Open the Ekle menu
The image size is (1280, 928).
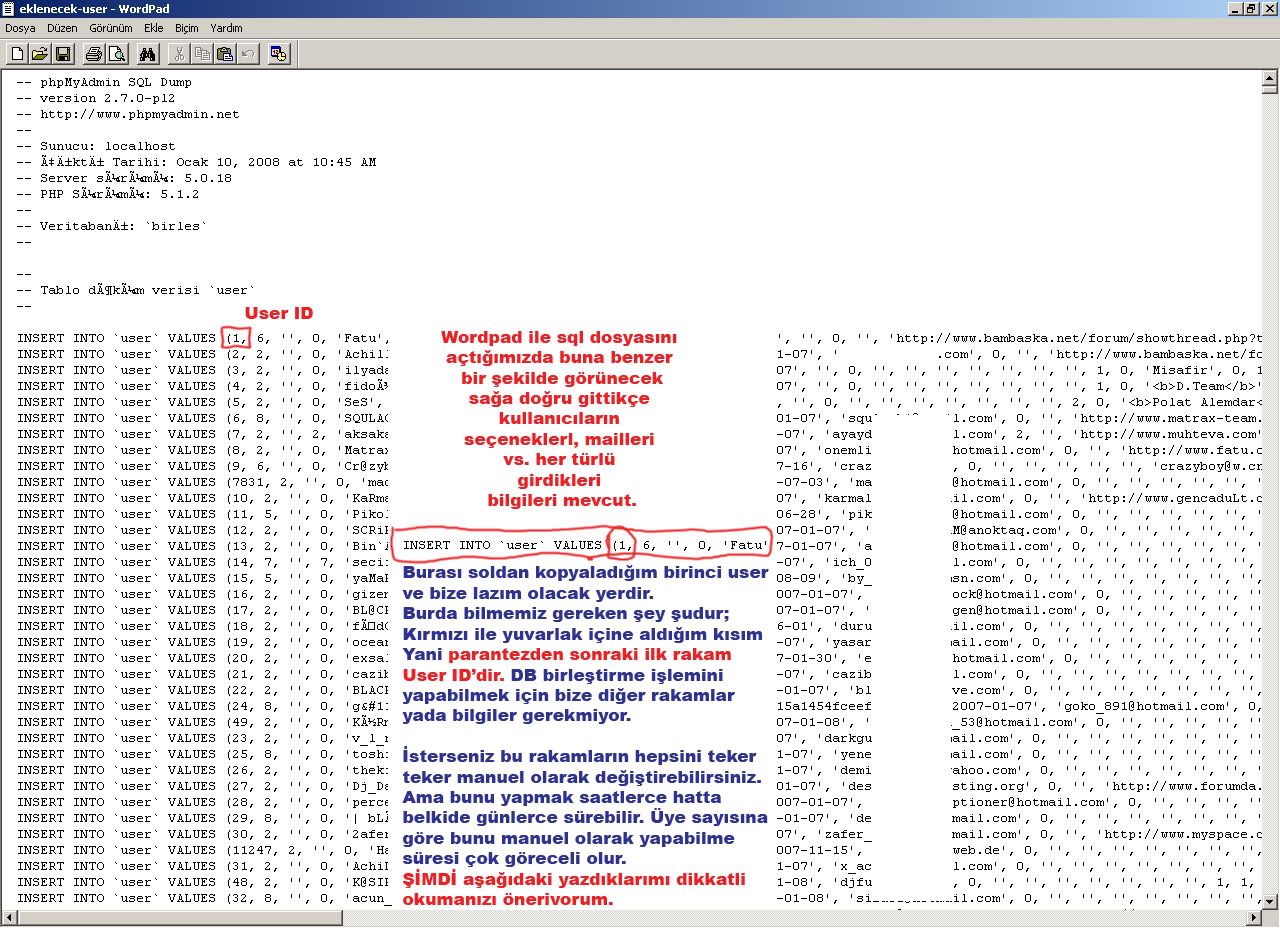[154, 29]
